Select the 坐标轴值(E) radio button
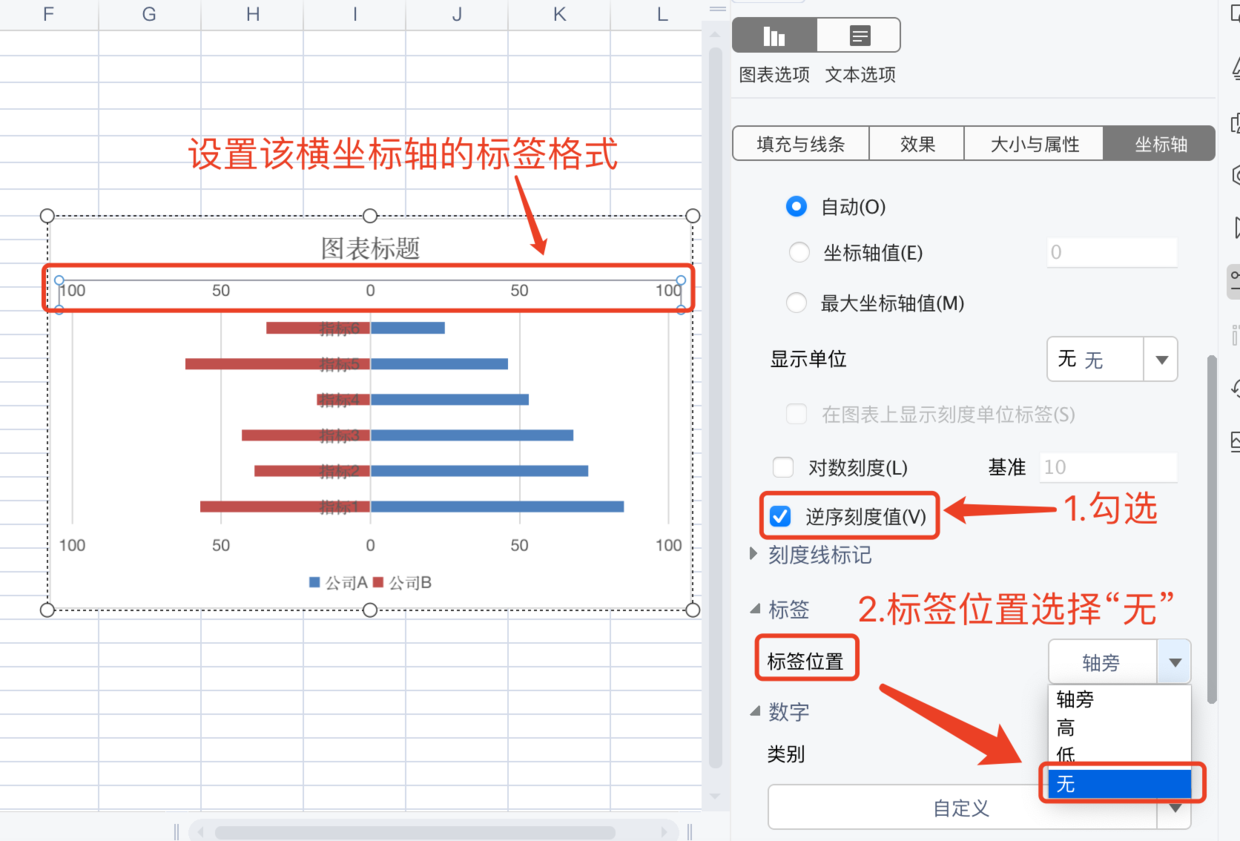This screenshot has height=841, width=1240. [798, 253]
